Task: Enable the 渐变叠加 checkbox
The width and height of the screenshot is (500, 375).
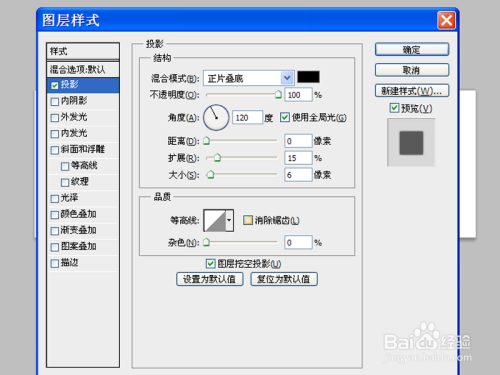Action: click(55, 231)
